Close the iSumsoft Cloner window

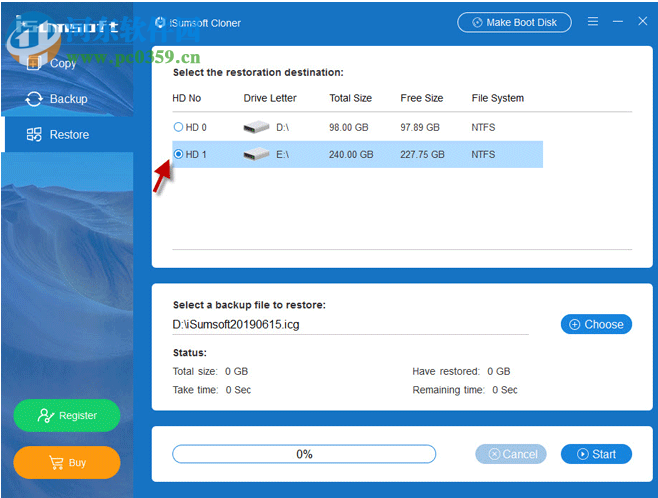tap(642, 21)
